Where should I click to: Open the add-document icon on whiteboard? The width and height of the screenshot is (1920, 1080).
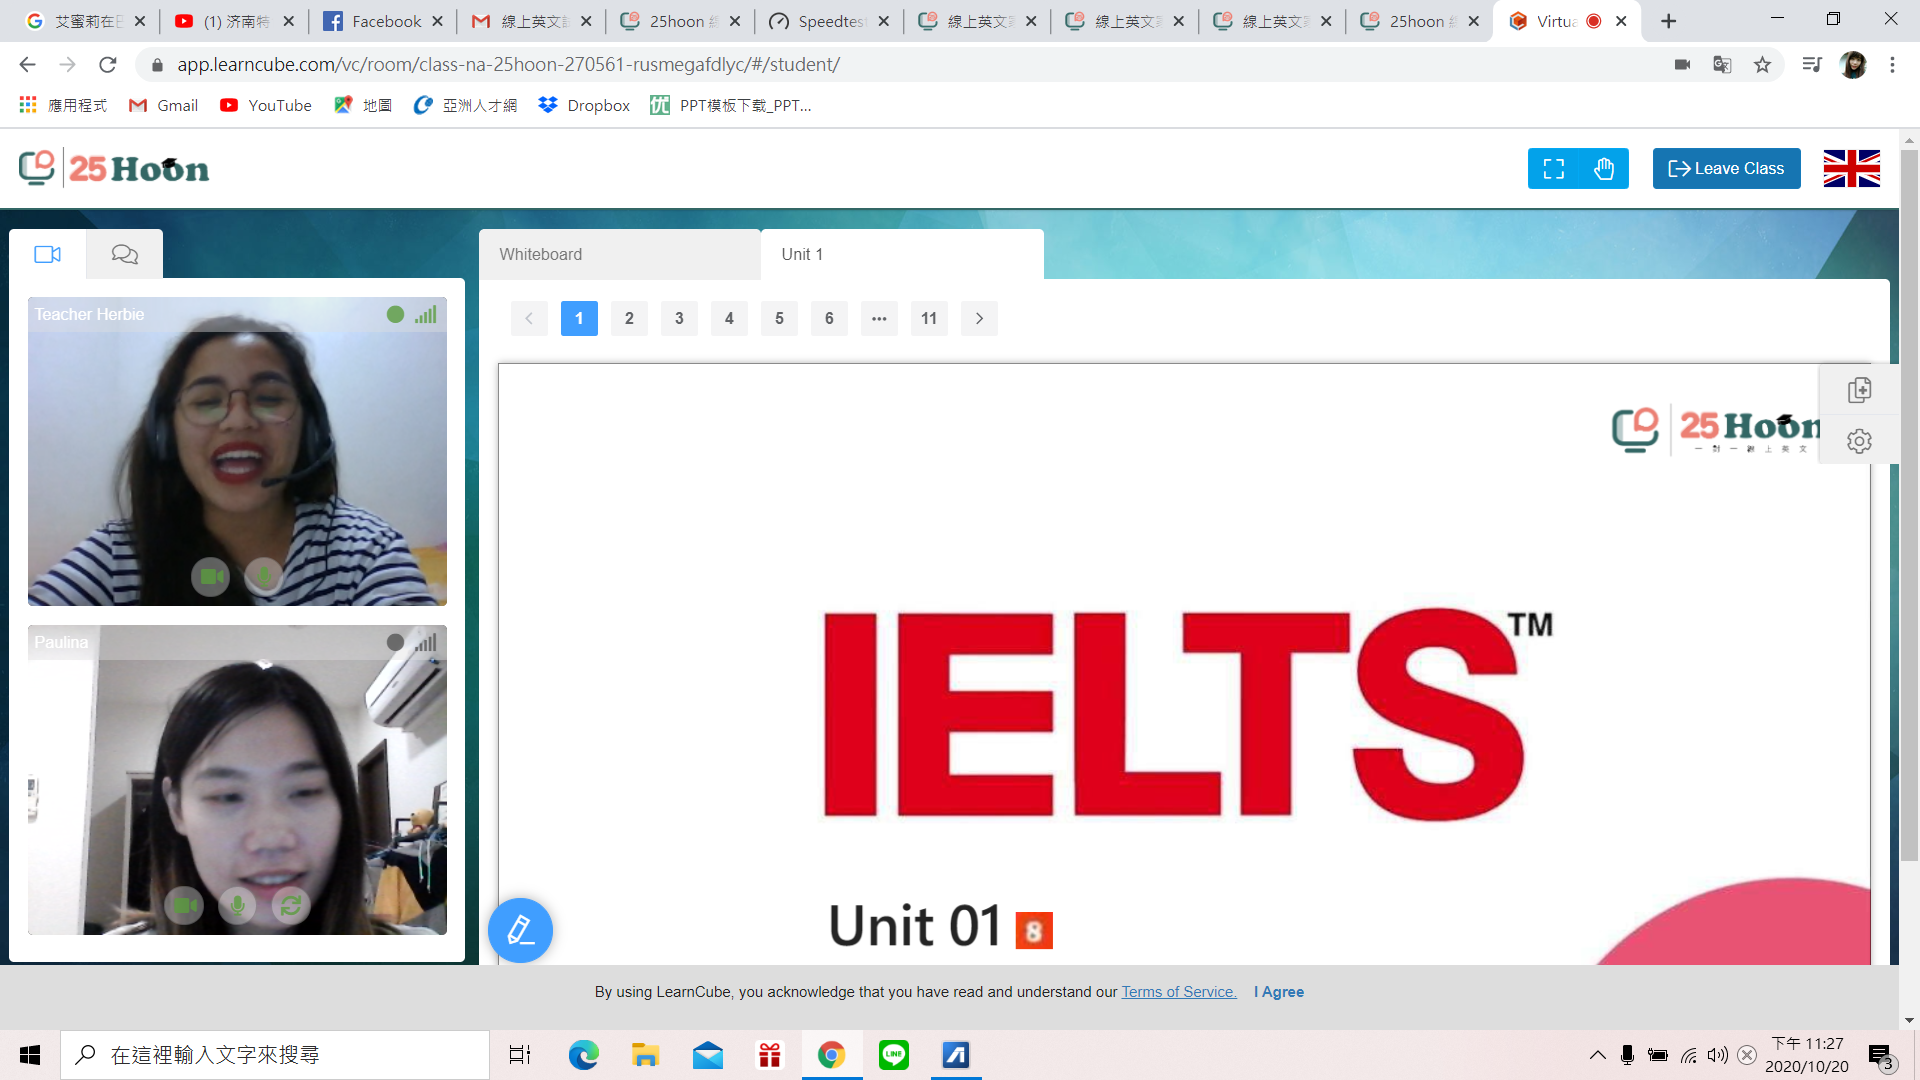(1859, 390)
